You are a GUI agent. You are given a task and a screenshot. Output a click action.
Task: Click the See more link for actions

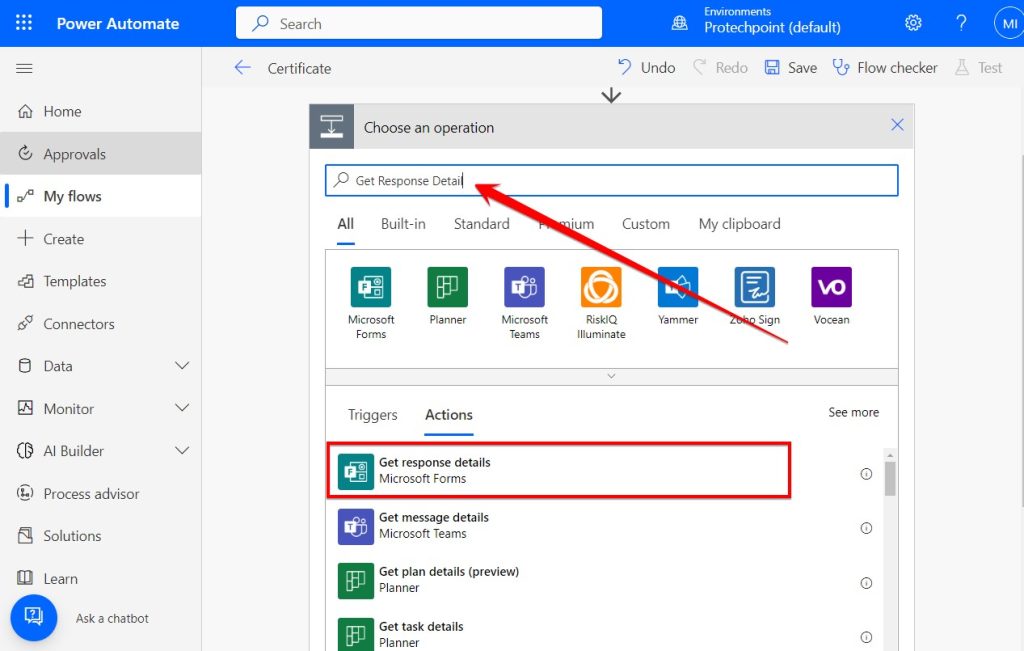[853, 412]
